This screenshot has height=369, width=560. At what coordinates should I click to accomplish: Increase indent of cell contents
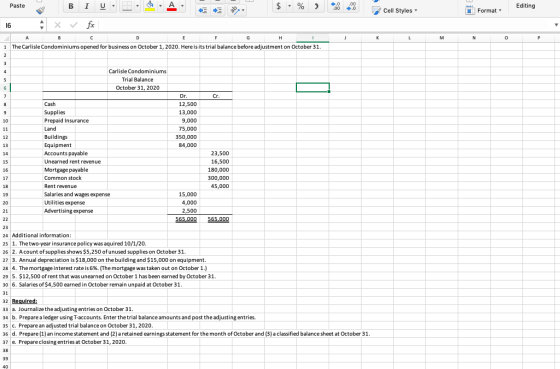pyautogui.click(x=217, y=10)
